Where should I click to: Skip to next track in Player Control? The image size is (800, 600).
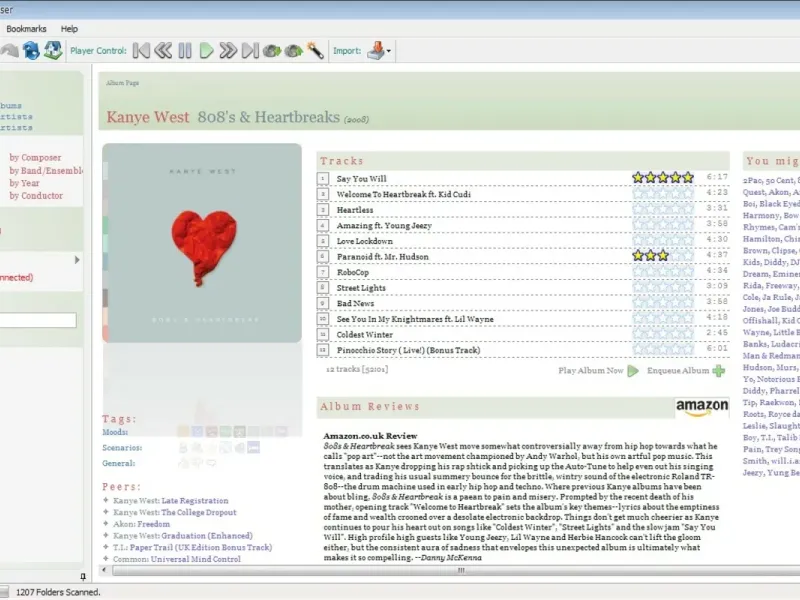[x=250, y=51]
